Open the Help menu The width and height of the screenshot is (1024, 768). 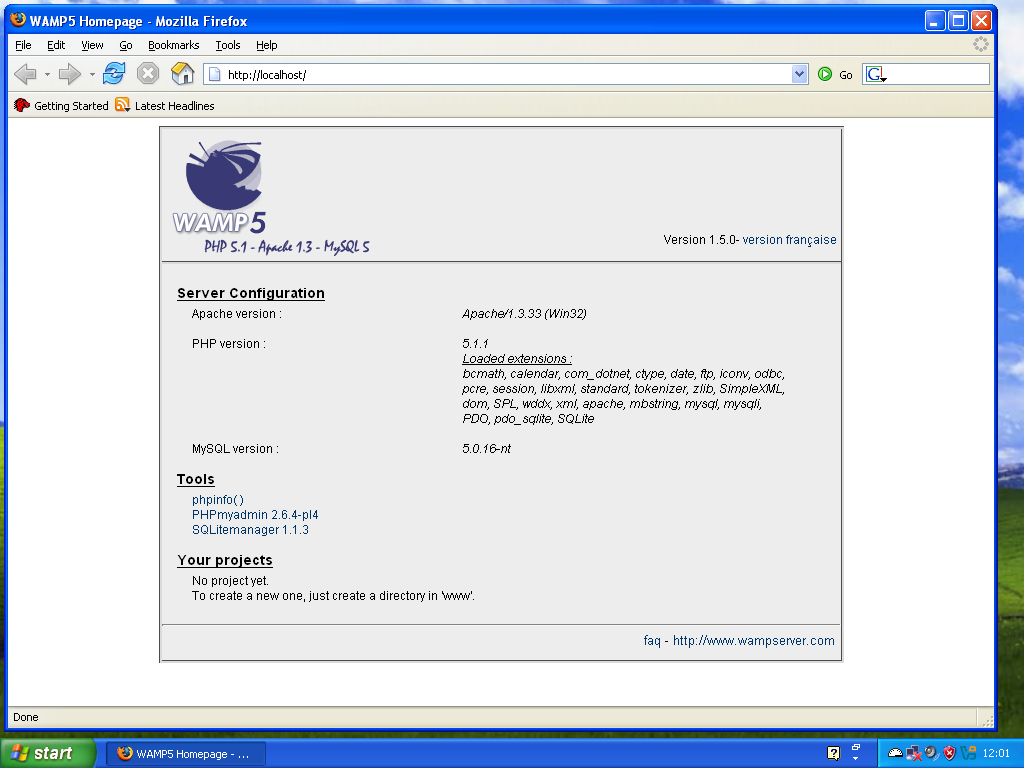click(x=266, y=45)
